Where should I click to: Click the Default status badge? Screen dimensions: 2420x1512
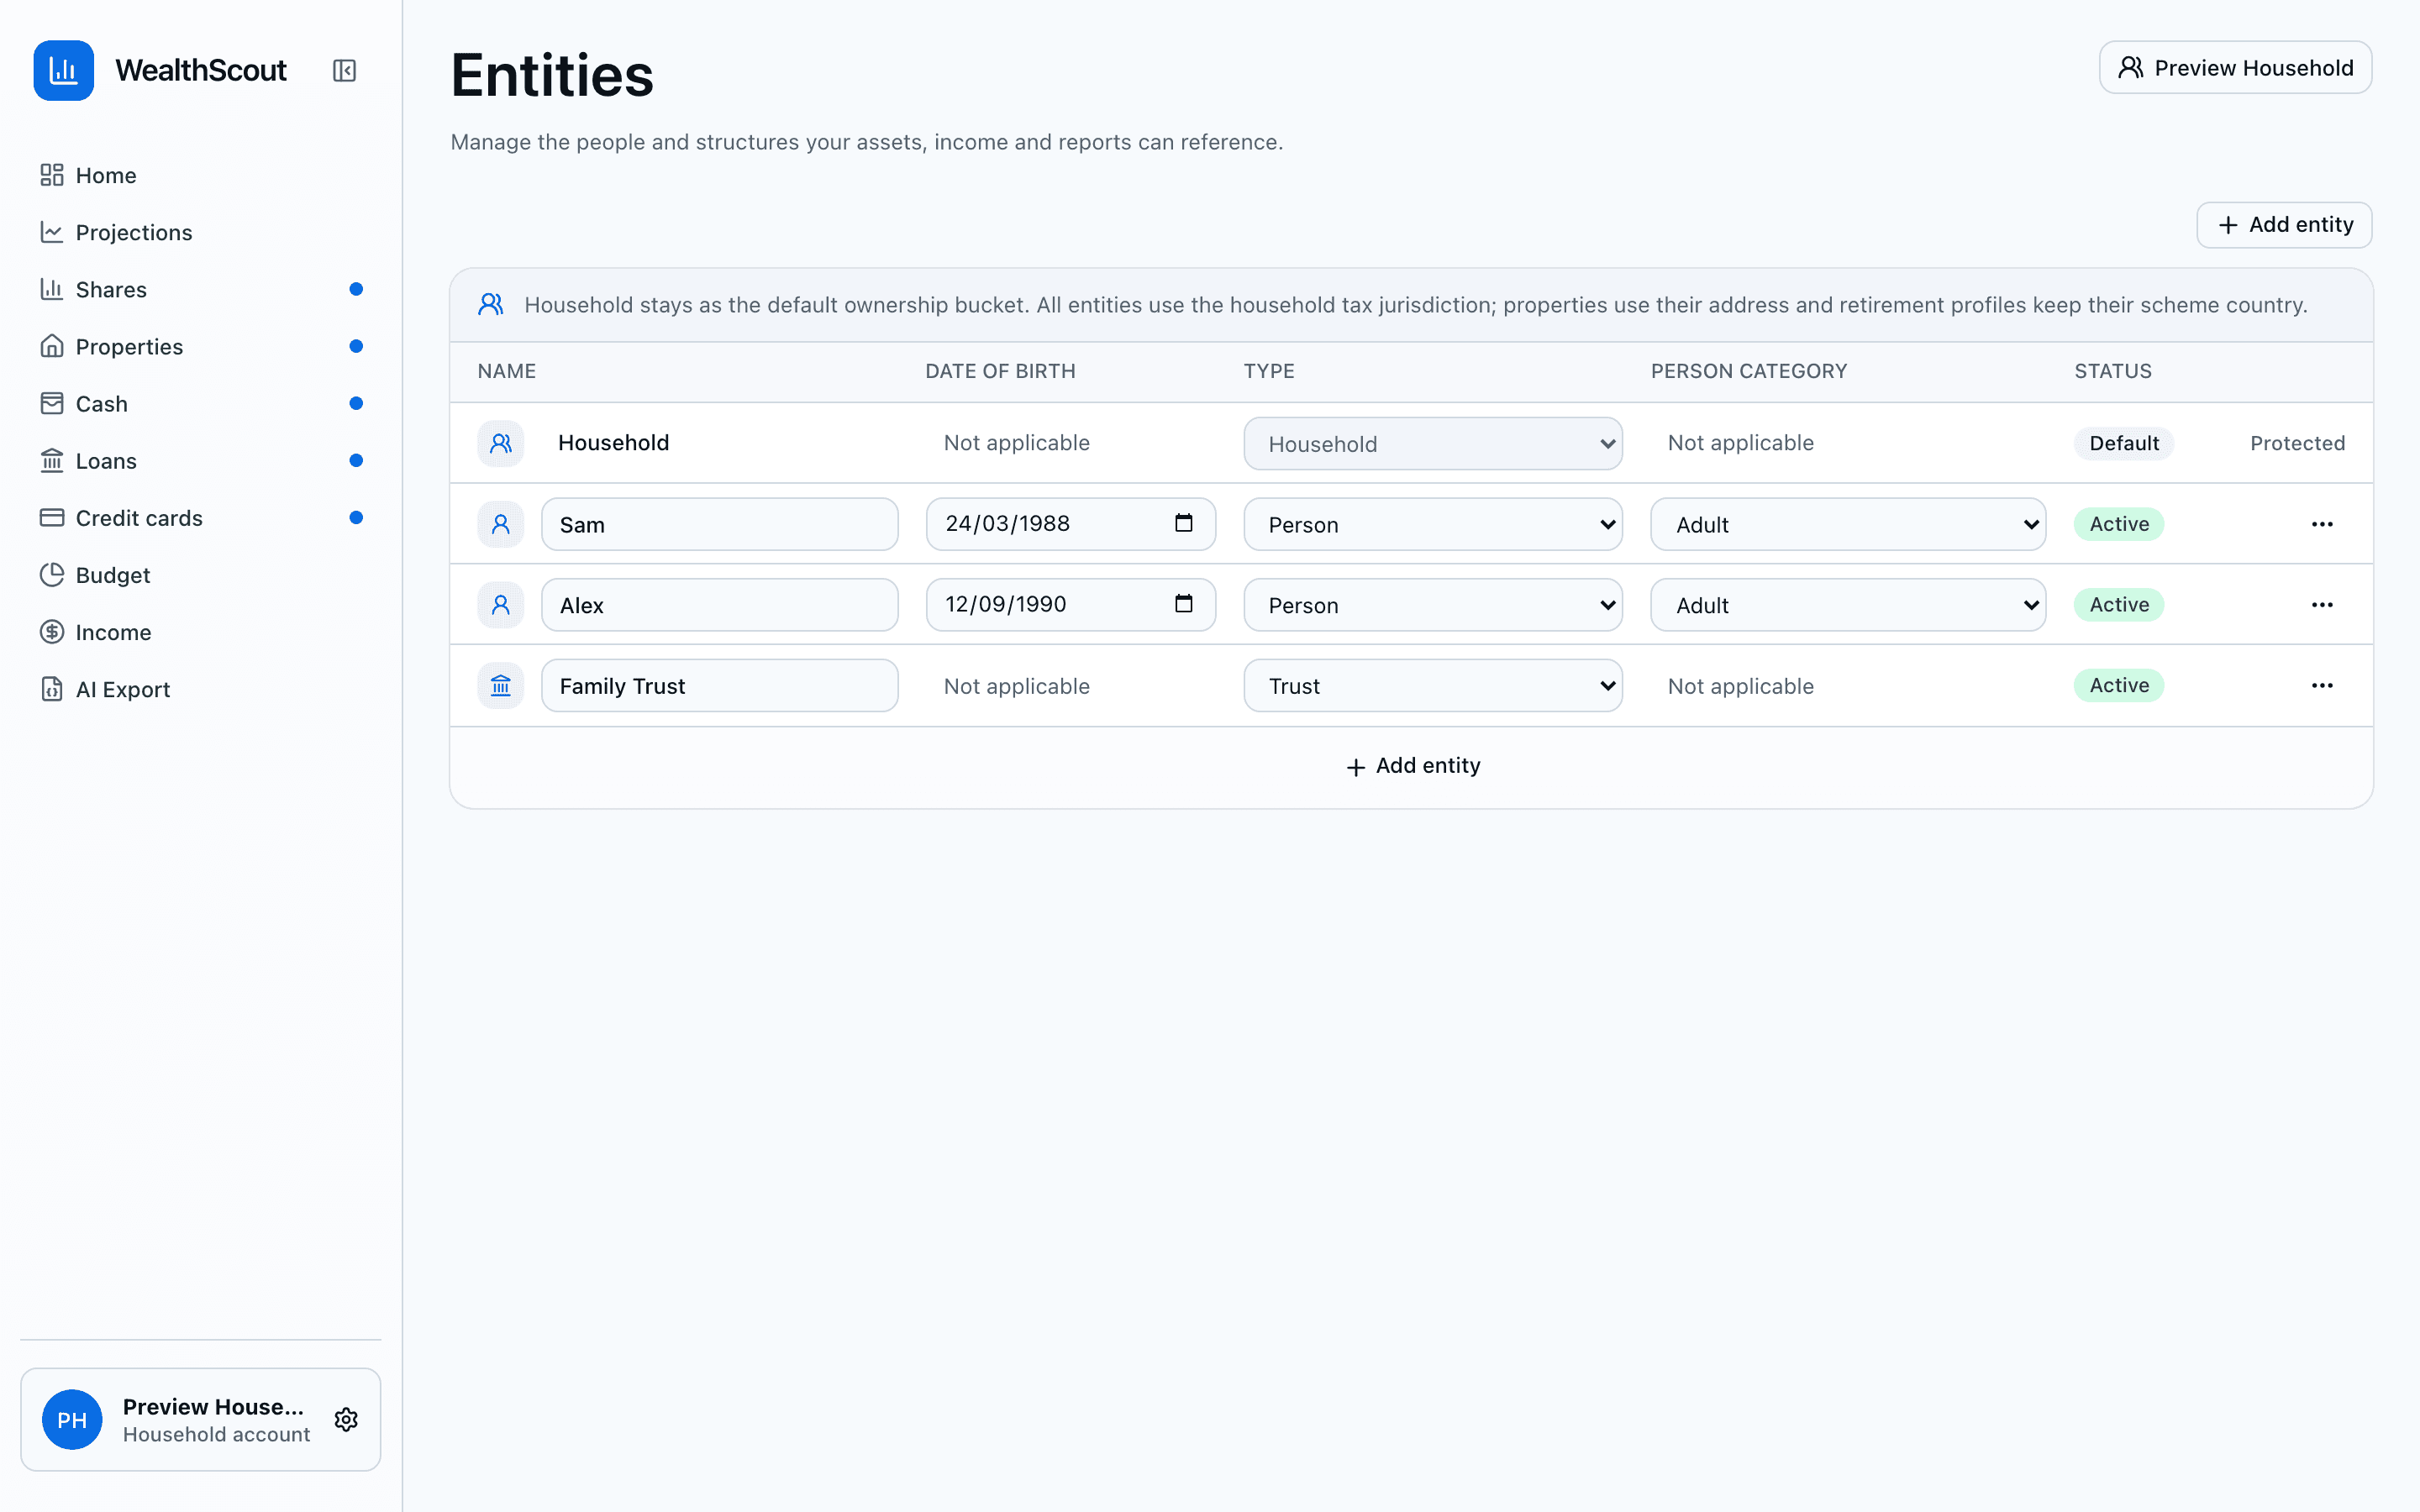2124,443
